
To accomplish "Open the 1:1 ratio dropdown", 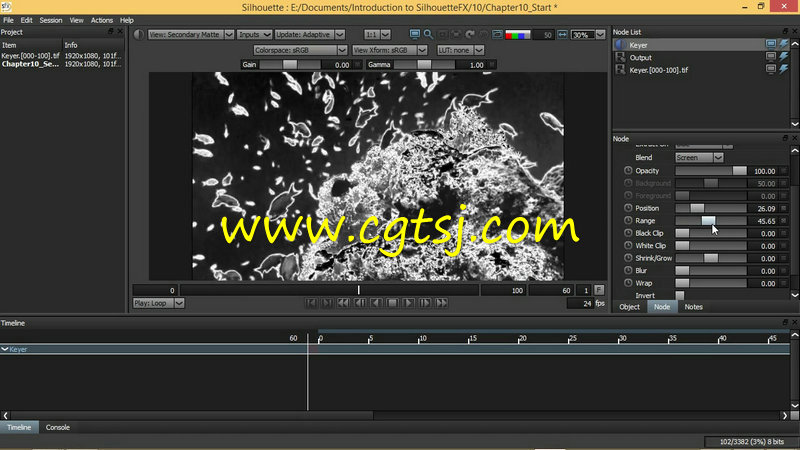I will [x=377, y=35].
